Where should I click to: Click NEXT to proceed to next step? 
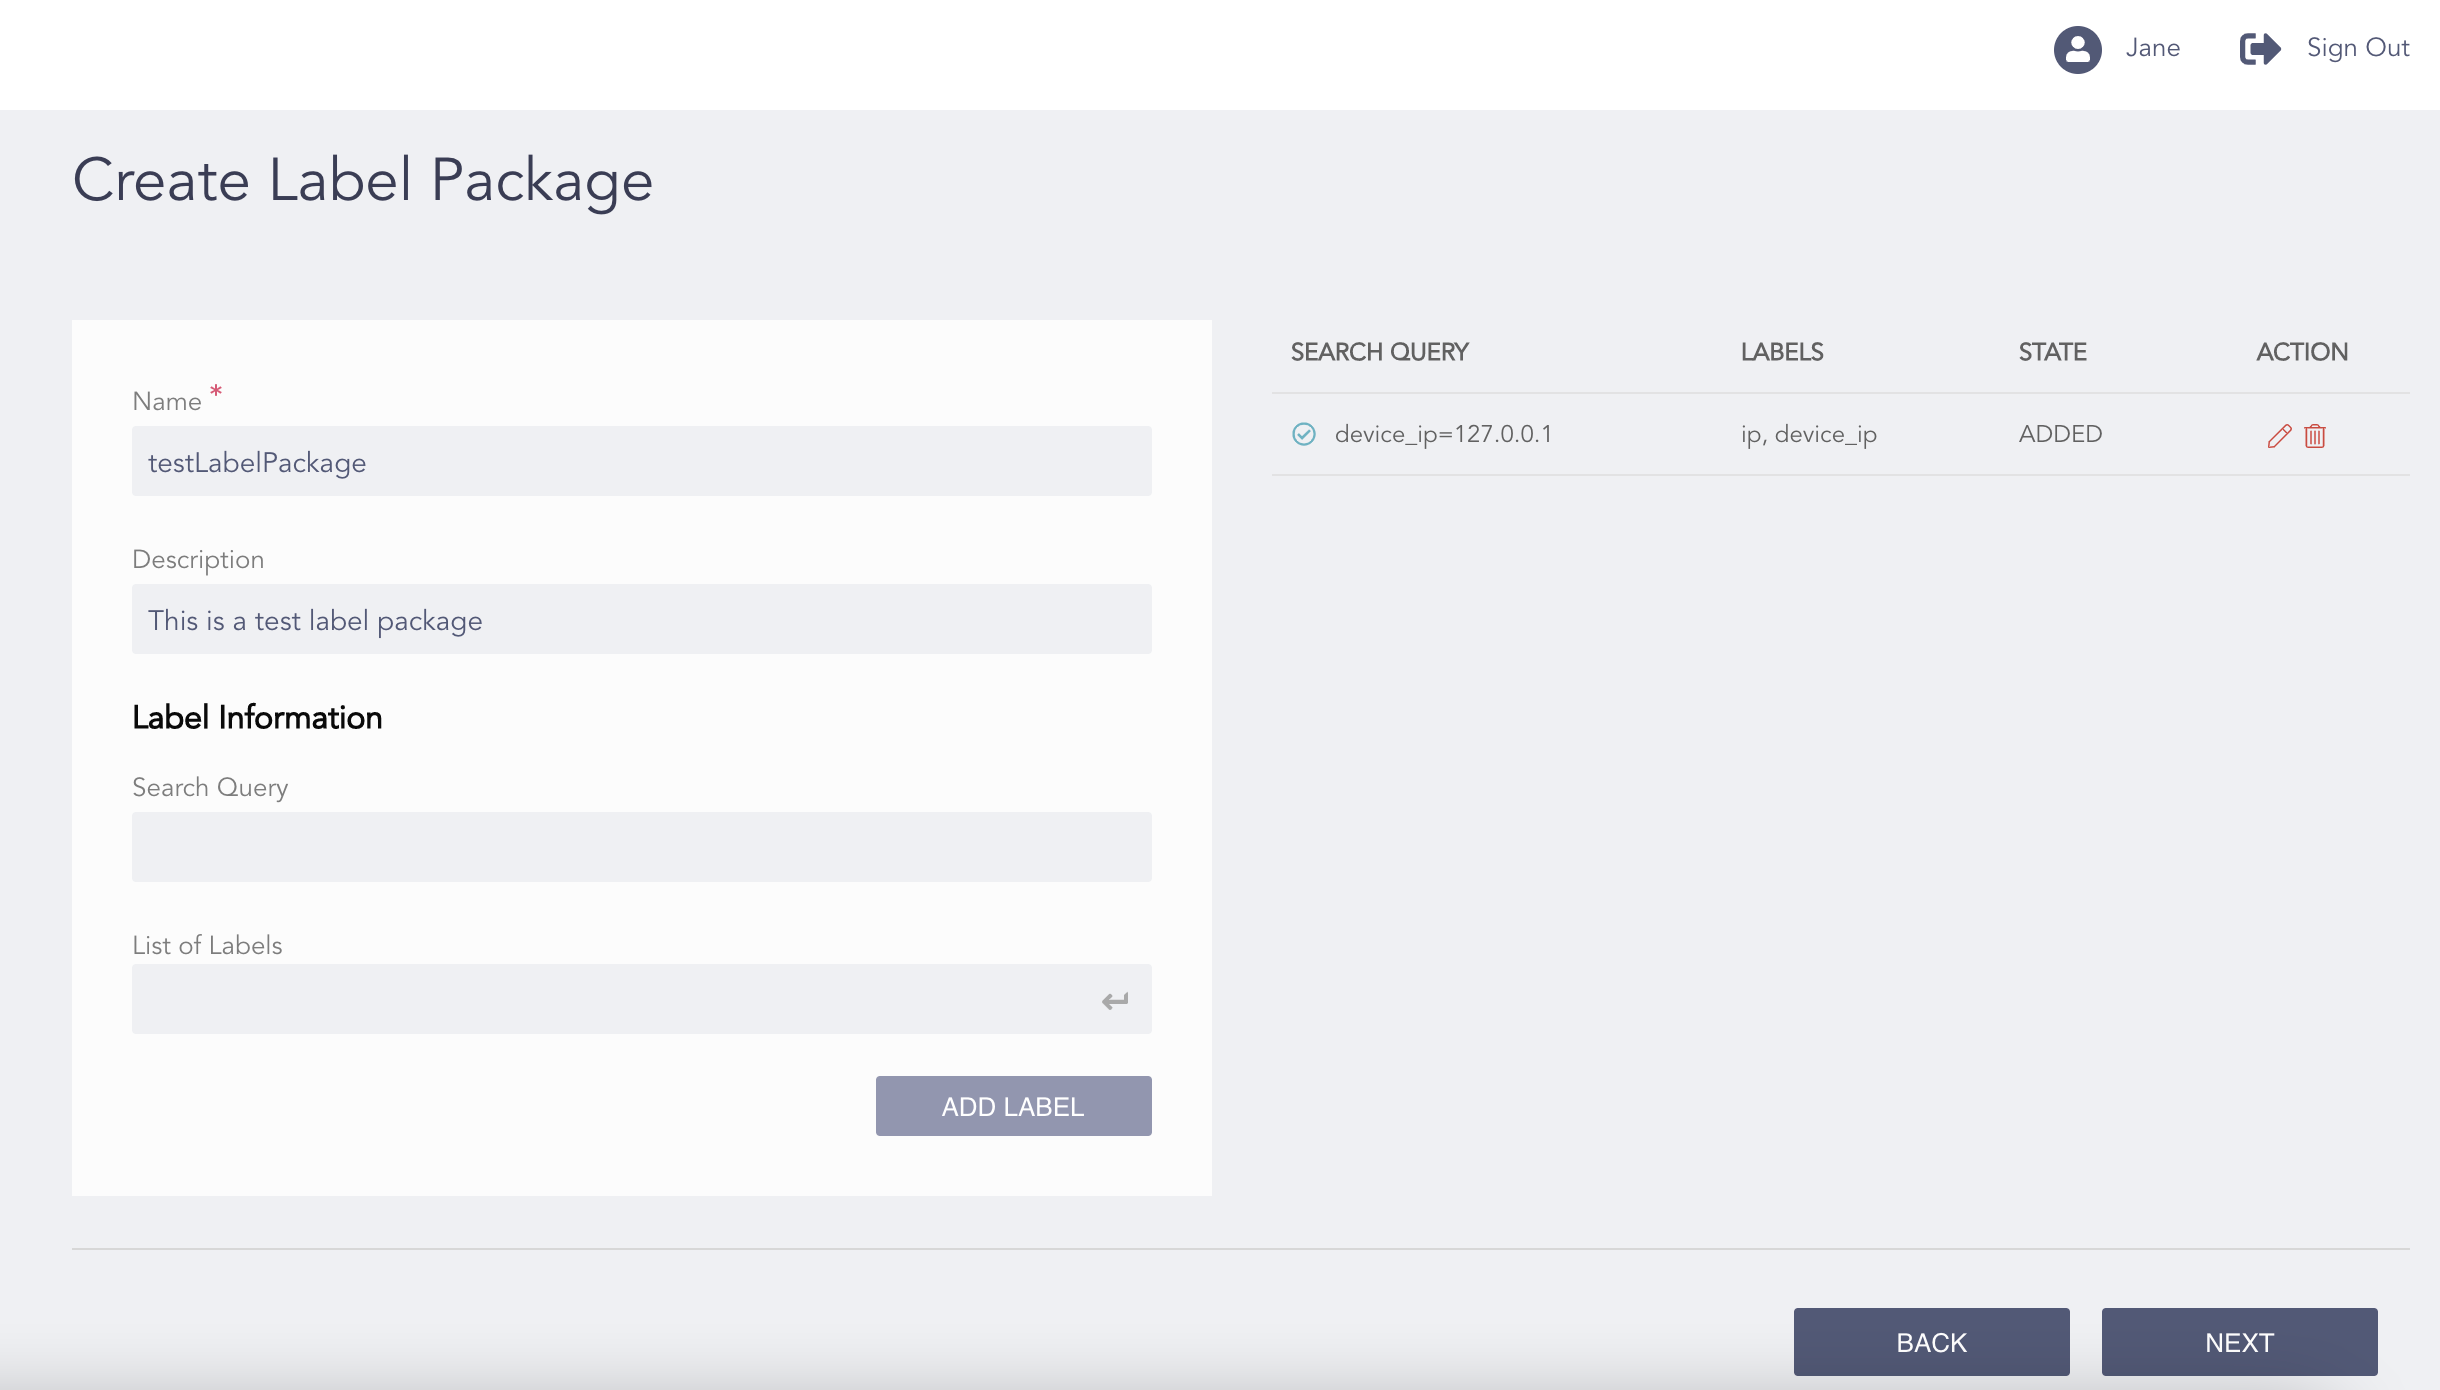pos(2238,1341)
